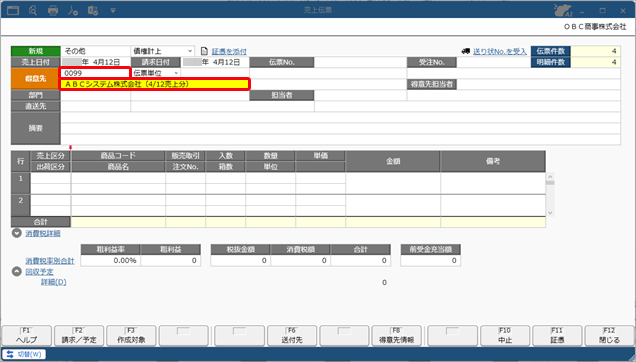Click the document icon beside 証憑を添付
This screenshot has height=362, width=636.
point(204,51)
